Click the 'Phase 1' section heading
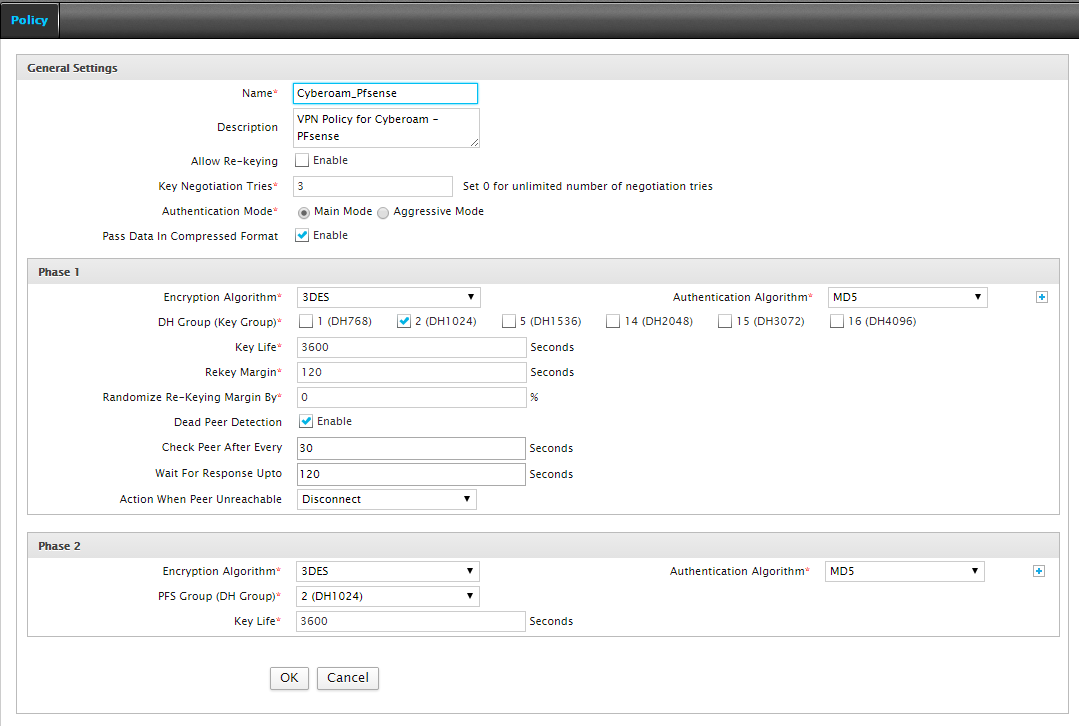Image resolution: width=1079 pixels, height=726 pixels. (59, 273)
